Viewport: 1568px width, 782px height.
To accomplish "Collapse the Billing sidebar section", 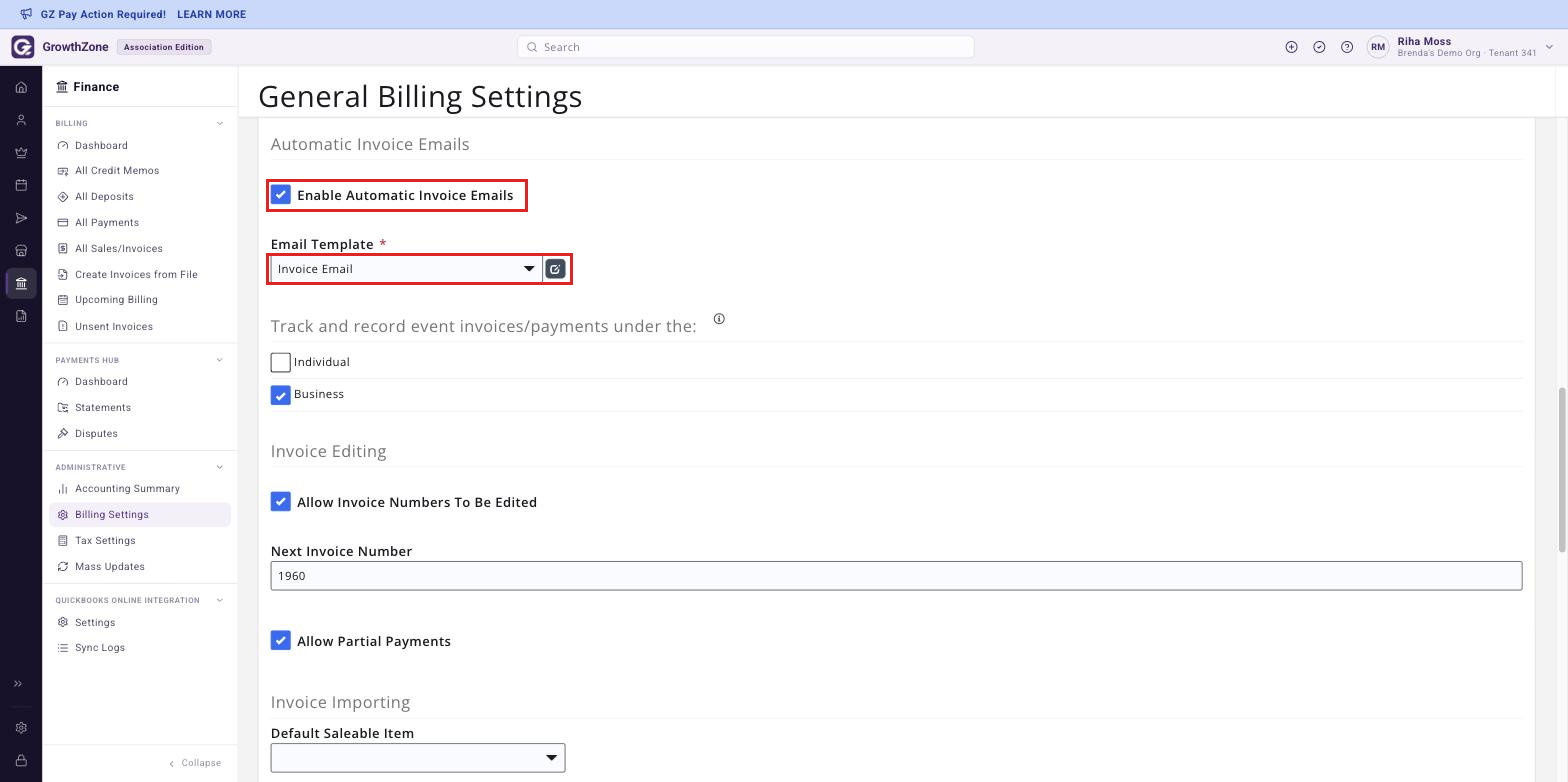I will pyautogui.click(x=220, y=124).
